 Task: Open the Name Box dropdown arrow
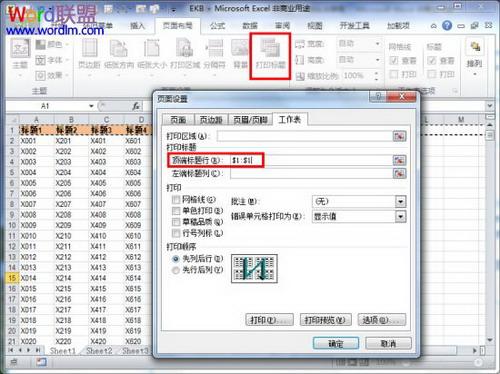[91, 106]
